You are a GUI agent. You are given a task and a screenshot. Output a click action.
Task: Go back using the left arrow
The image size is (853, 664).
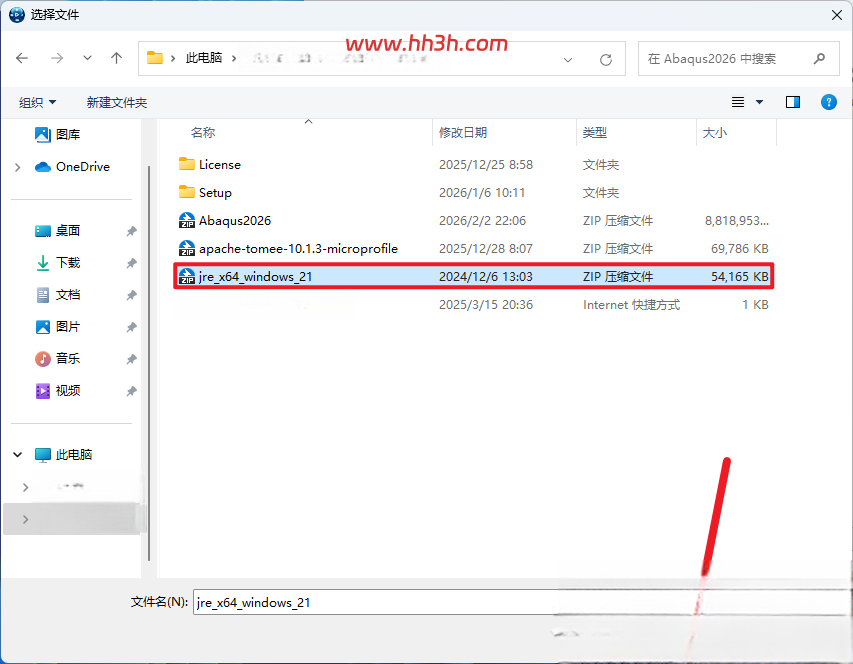[22, 58]
